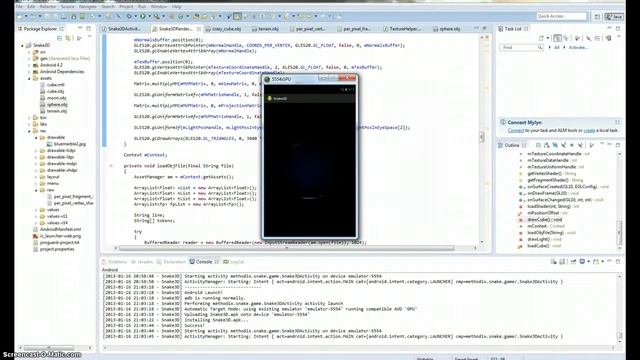
Task: Expand Android Dependencies node
Action: tap(29, 71)
